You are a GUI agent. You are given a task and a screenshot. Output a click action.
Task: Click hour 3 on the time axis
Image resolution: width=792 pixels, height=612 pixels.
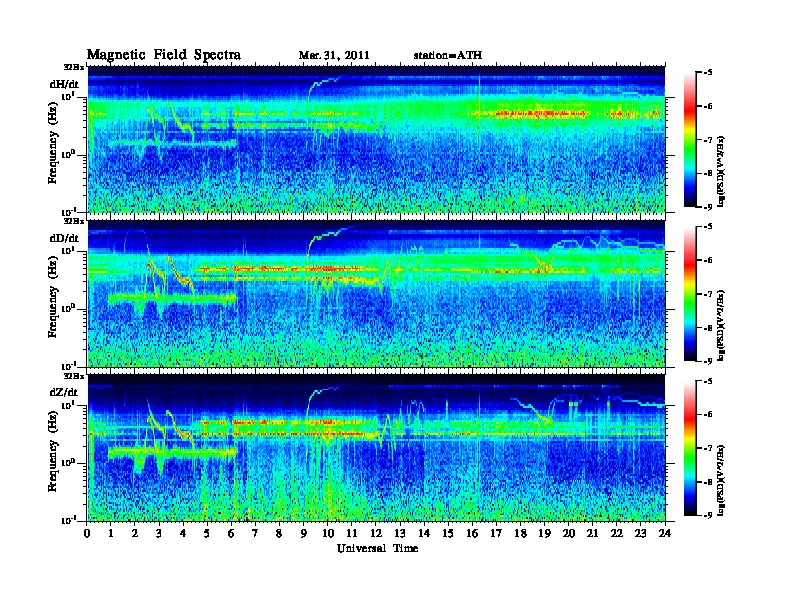[160, 533]
